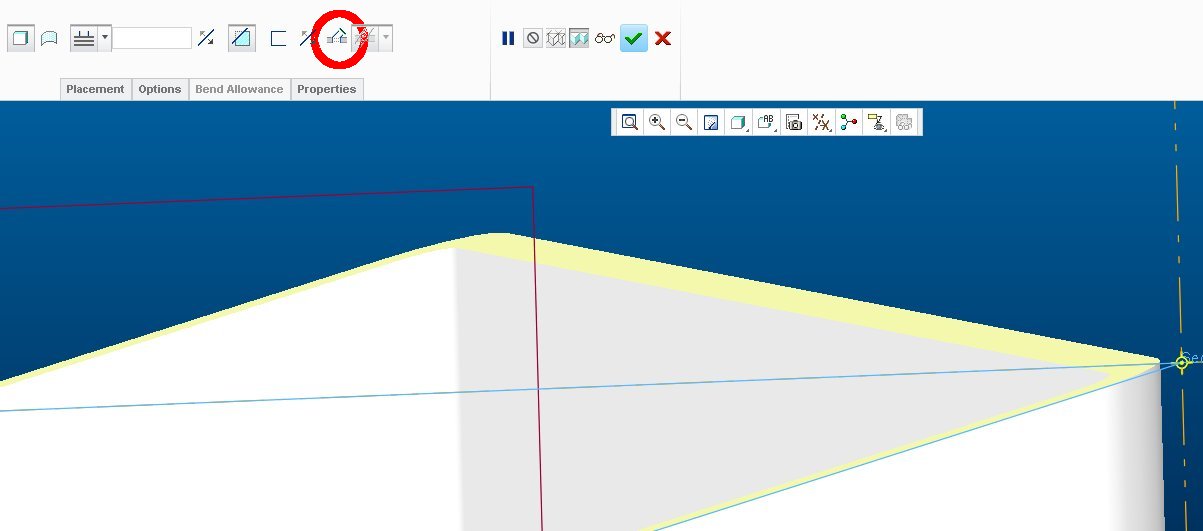Click the grayed-out icon at the toolbar end
The width and height of the screenshot is (1203, 531).
pos(904,122)
